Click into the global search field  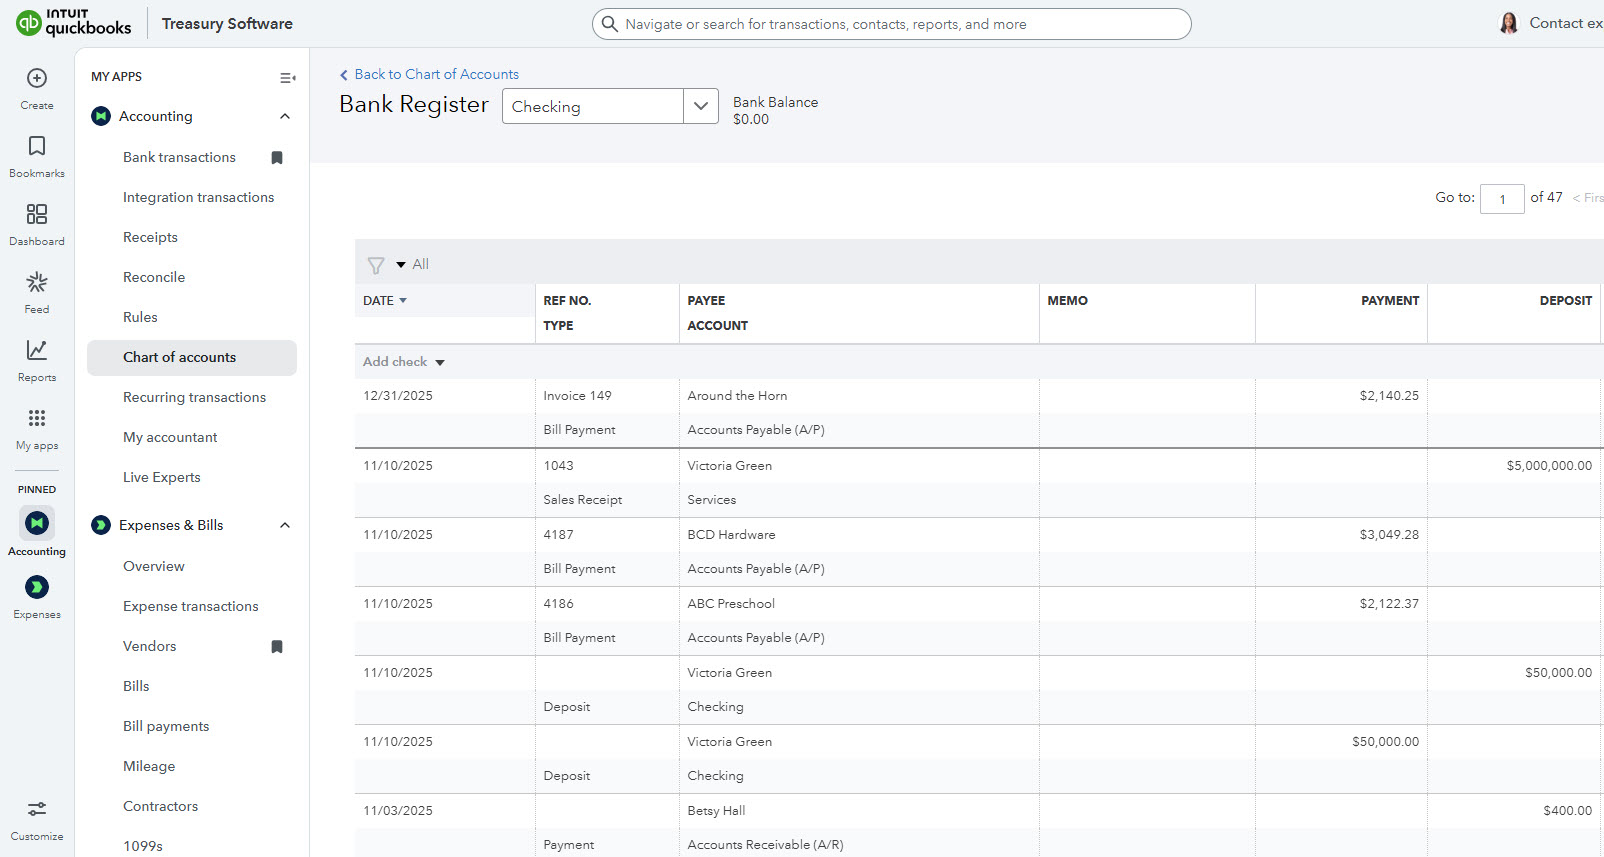tap(892, 24)
